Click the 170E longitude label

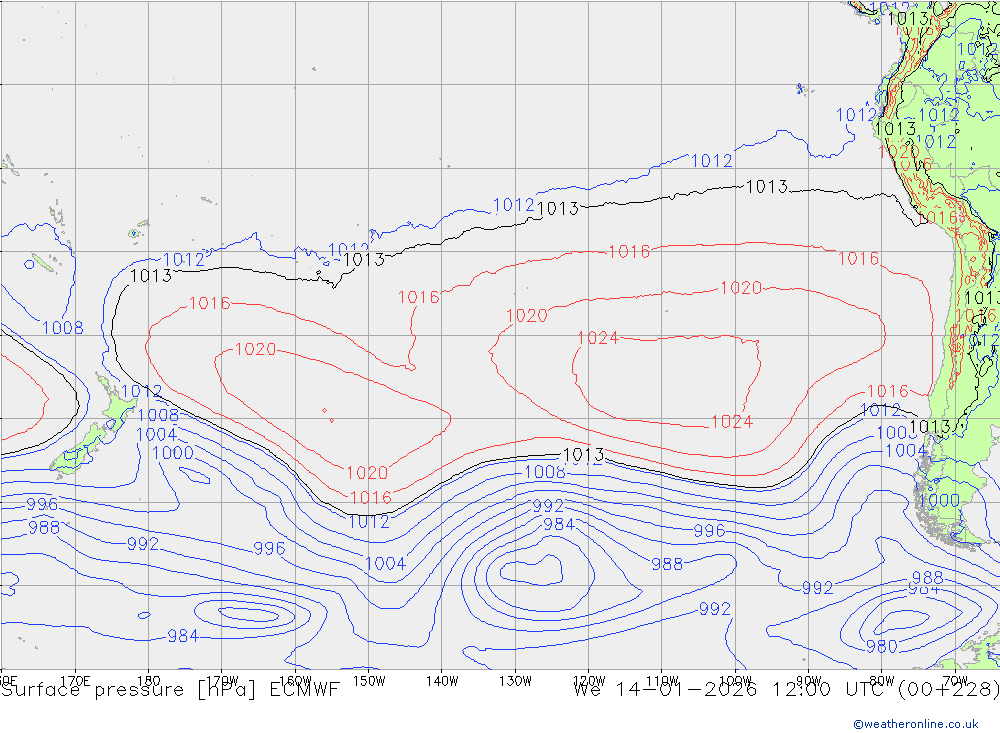point(75,681)
